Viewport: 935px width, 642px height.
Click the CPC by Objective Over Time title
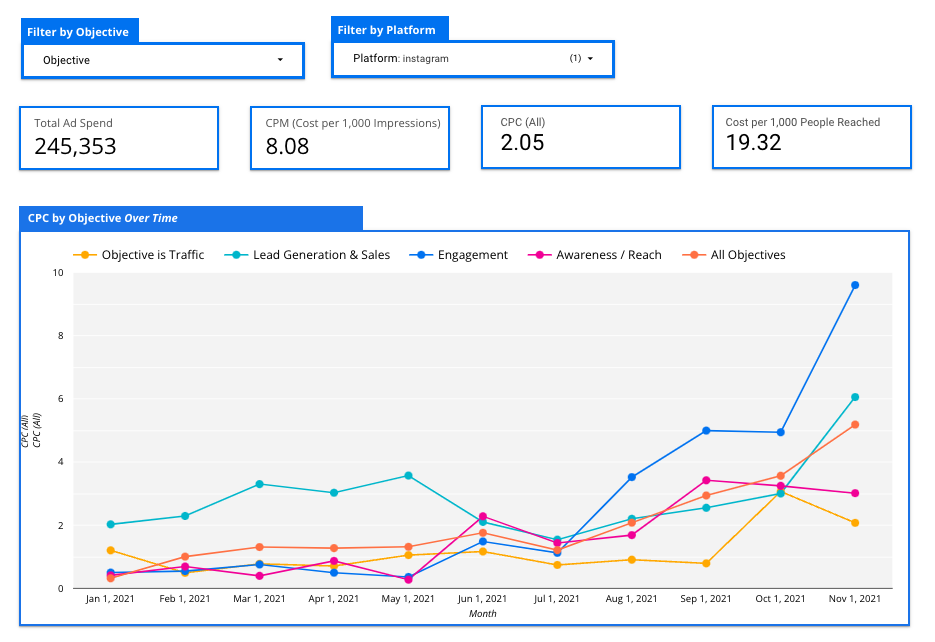point(103,218)
